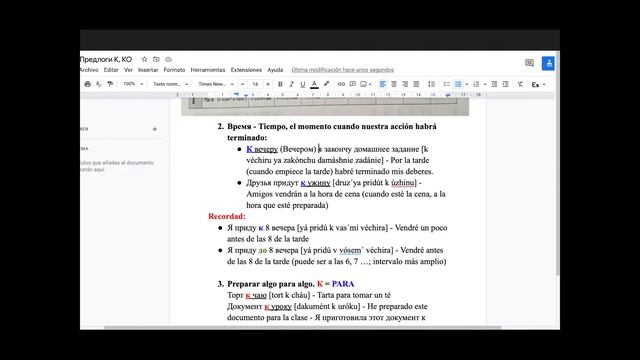Increase the indent

505,84
